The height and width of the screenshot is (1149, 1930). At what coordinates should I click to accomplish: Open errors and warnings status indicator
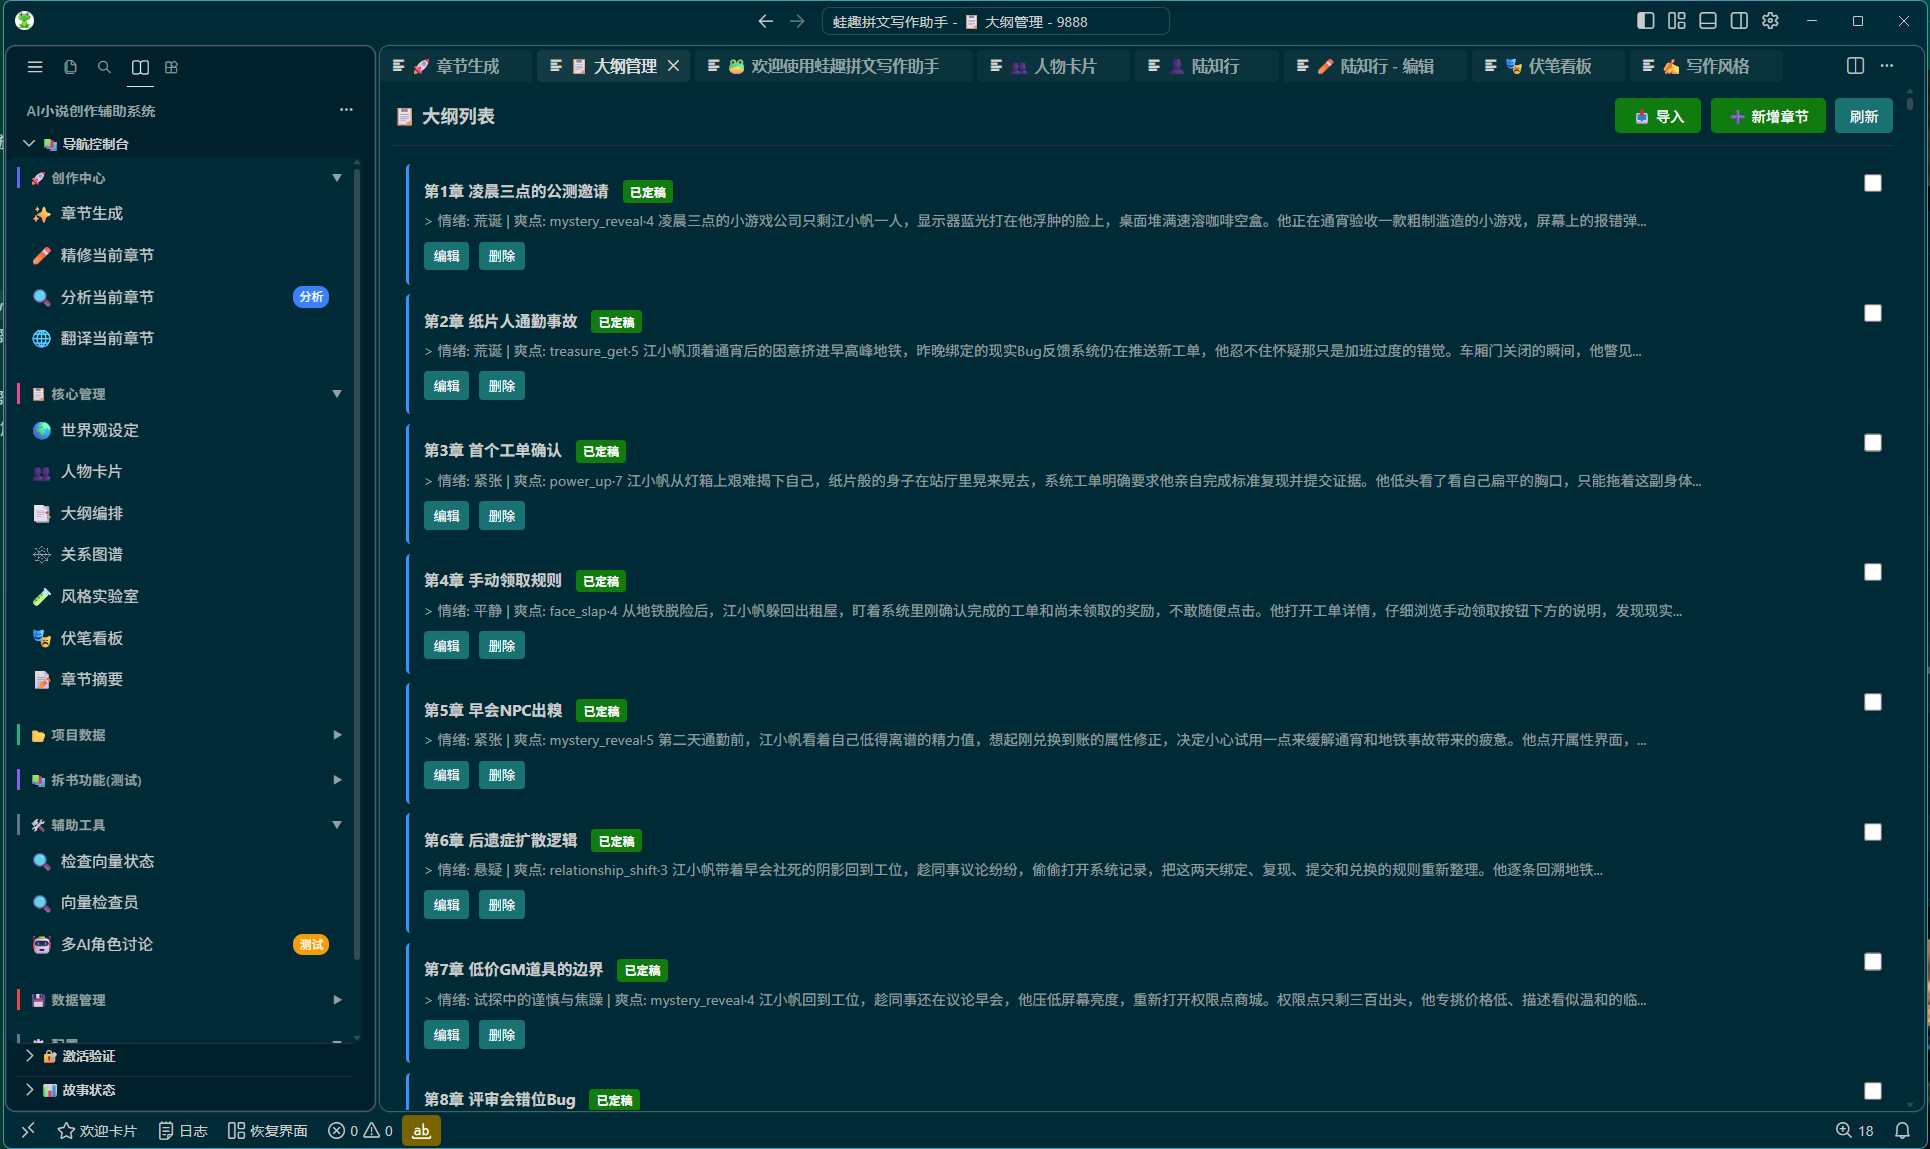point(360,1131)
